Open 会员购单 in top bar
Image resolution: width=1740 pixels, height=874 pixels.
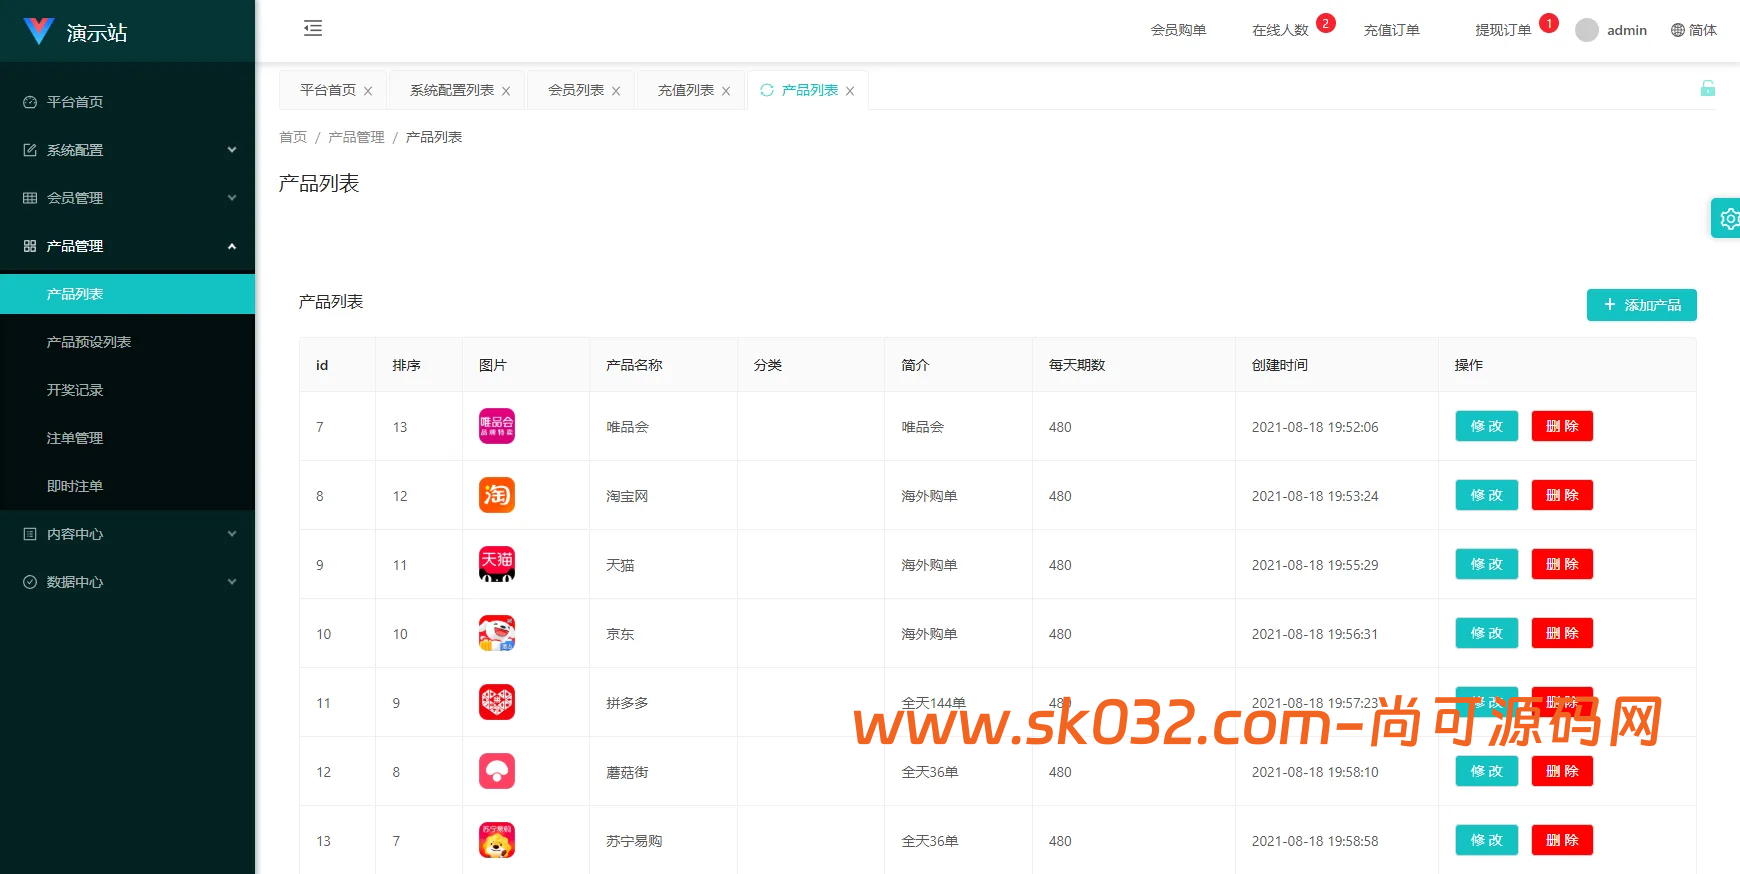(1178, 30)
